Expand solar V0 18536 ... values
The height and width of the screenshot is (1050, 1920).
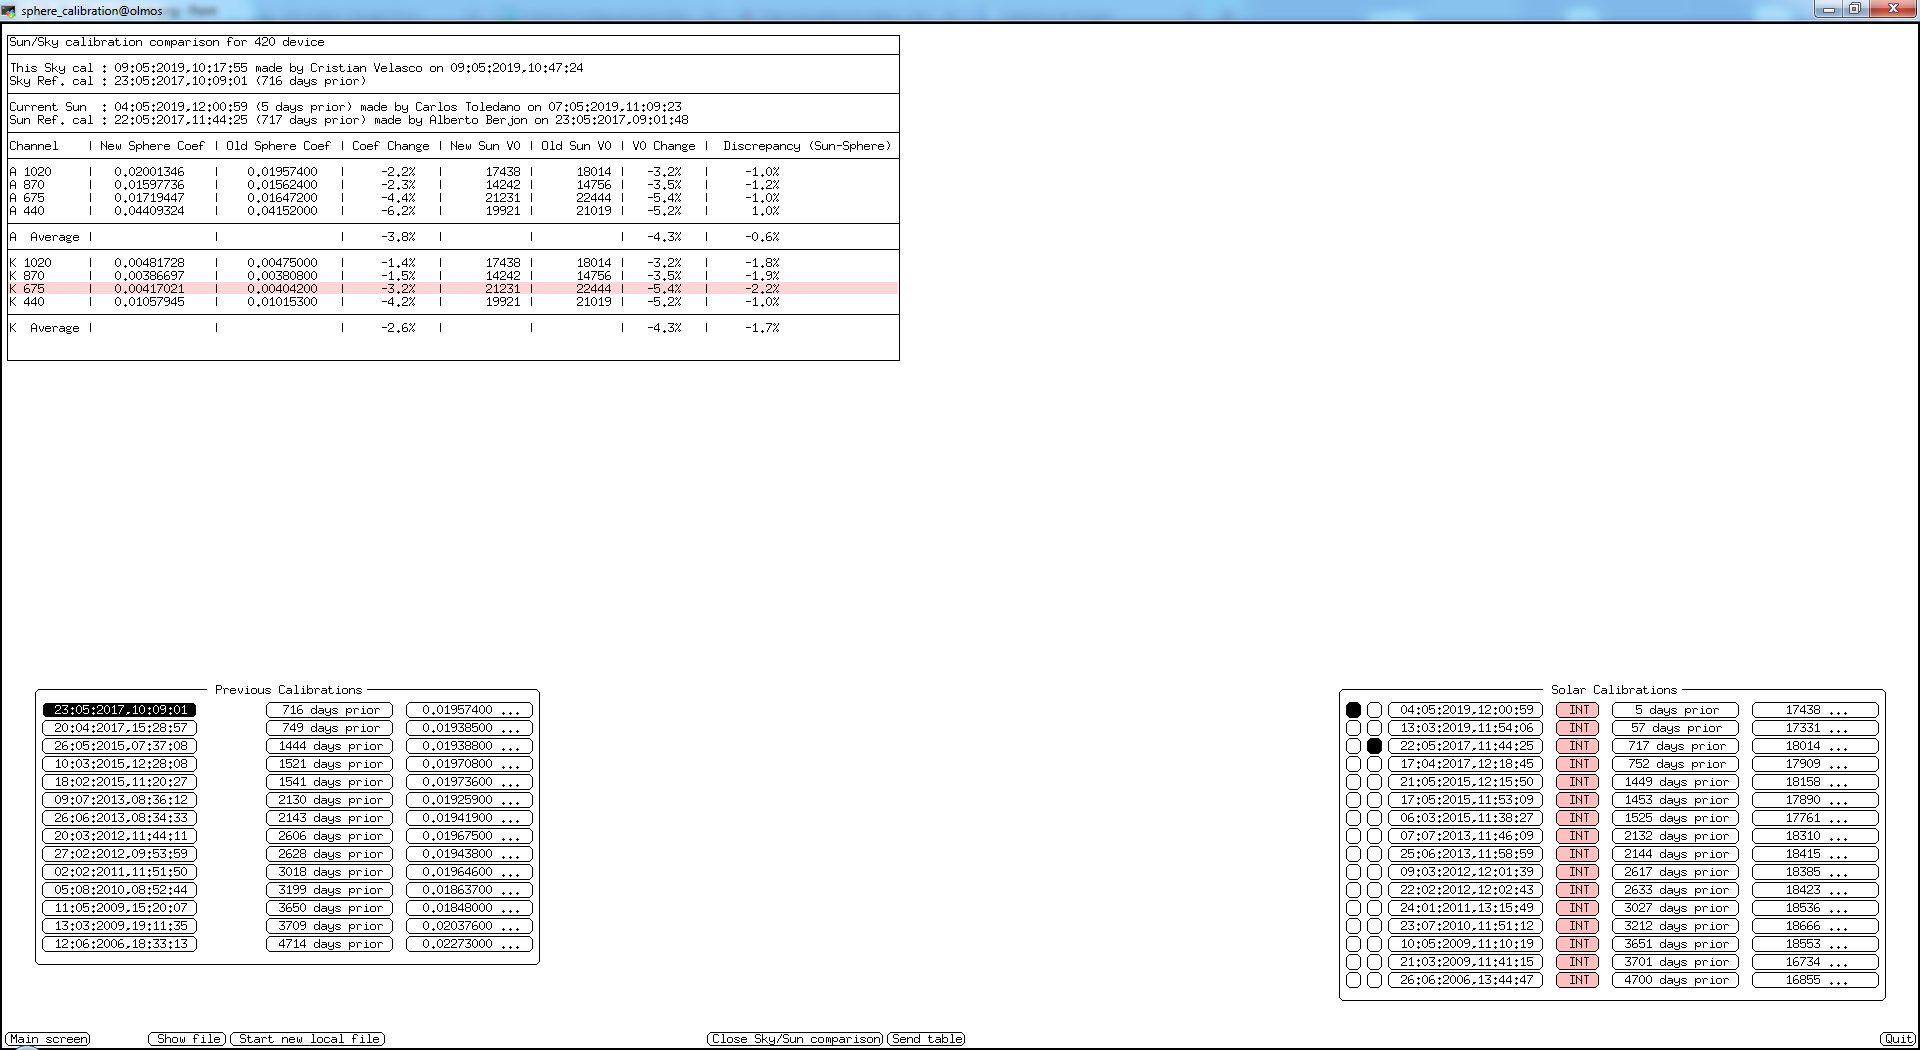(1815, 908)
